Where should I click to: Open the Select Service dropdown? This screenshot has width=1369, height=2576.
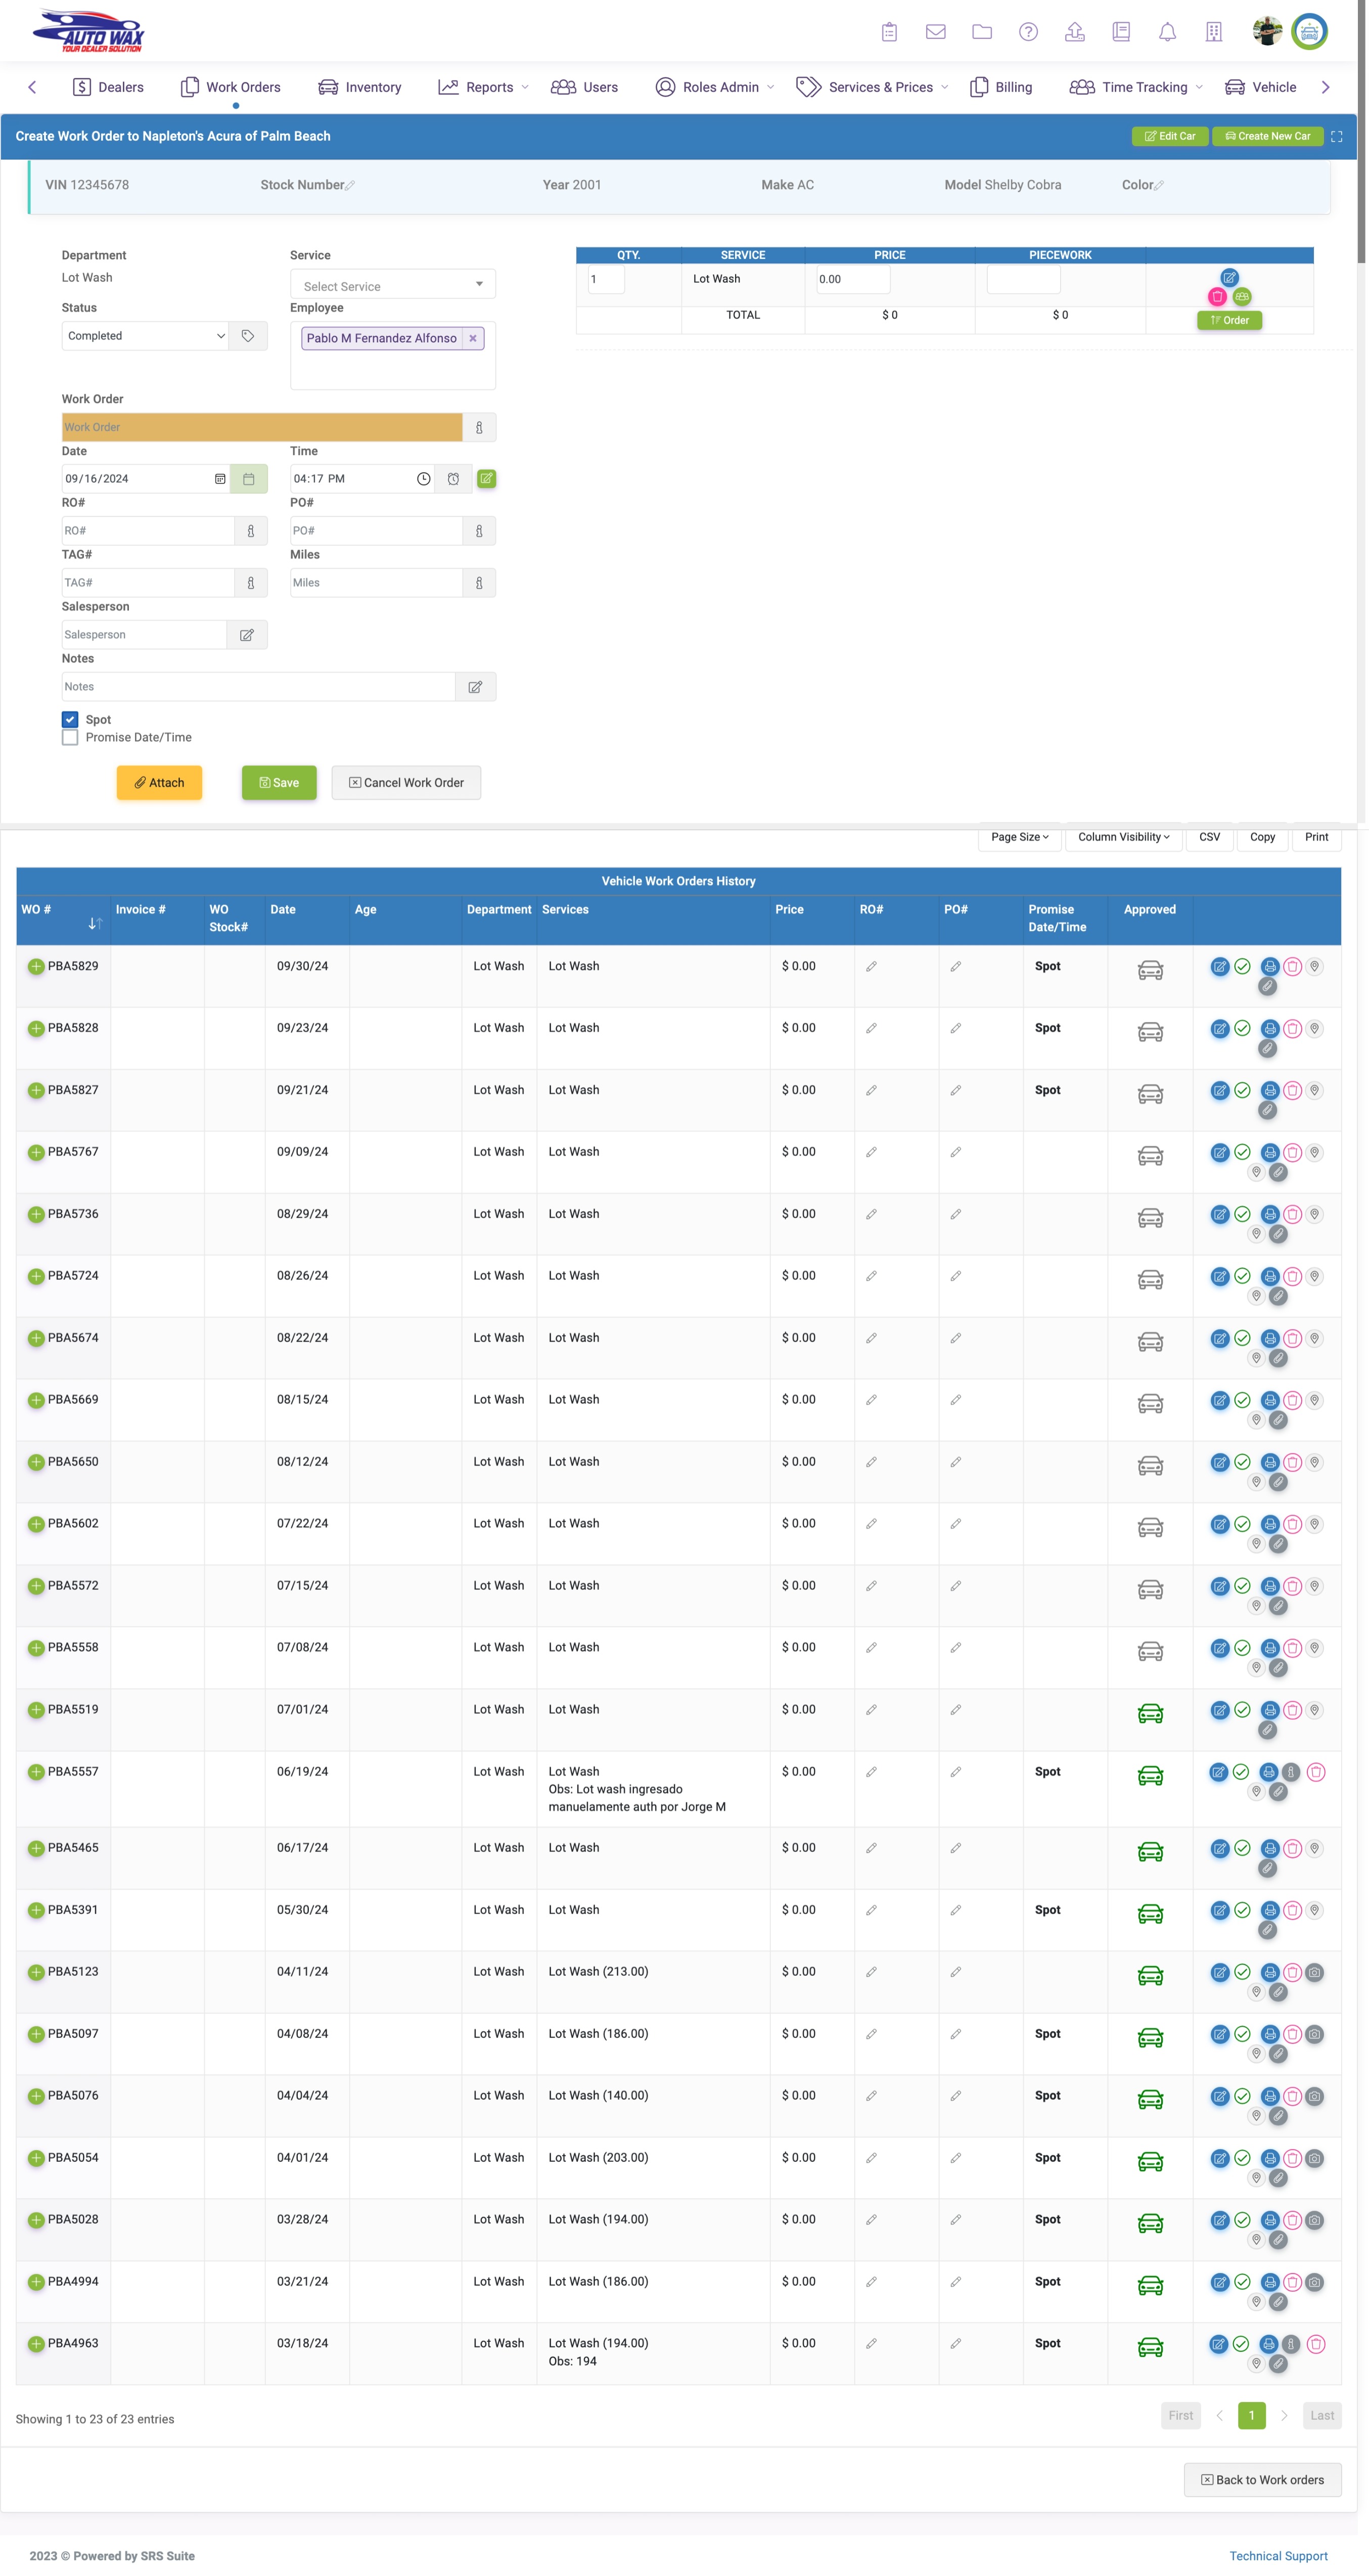[392, 286]
